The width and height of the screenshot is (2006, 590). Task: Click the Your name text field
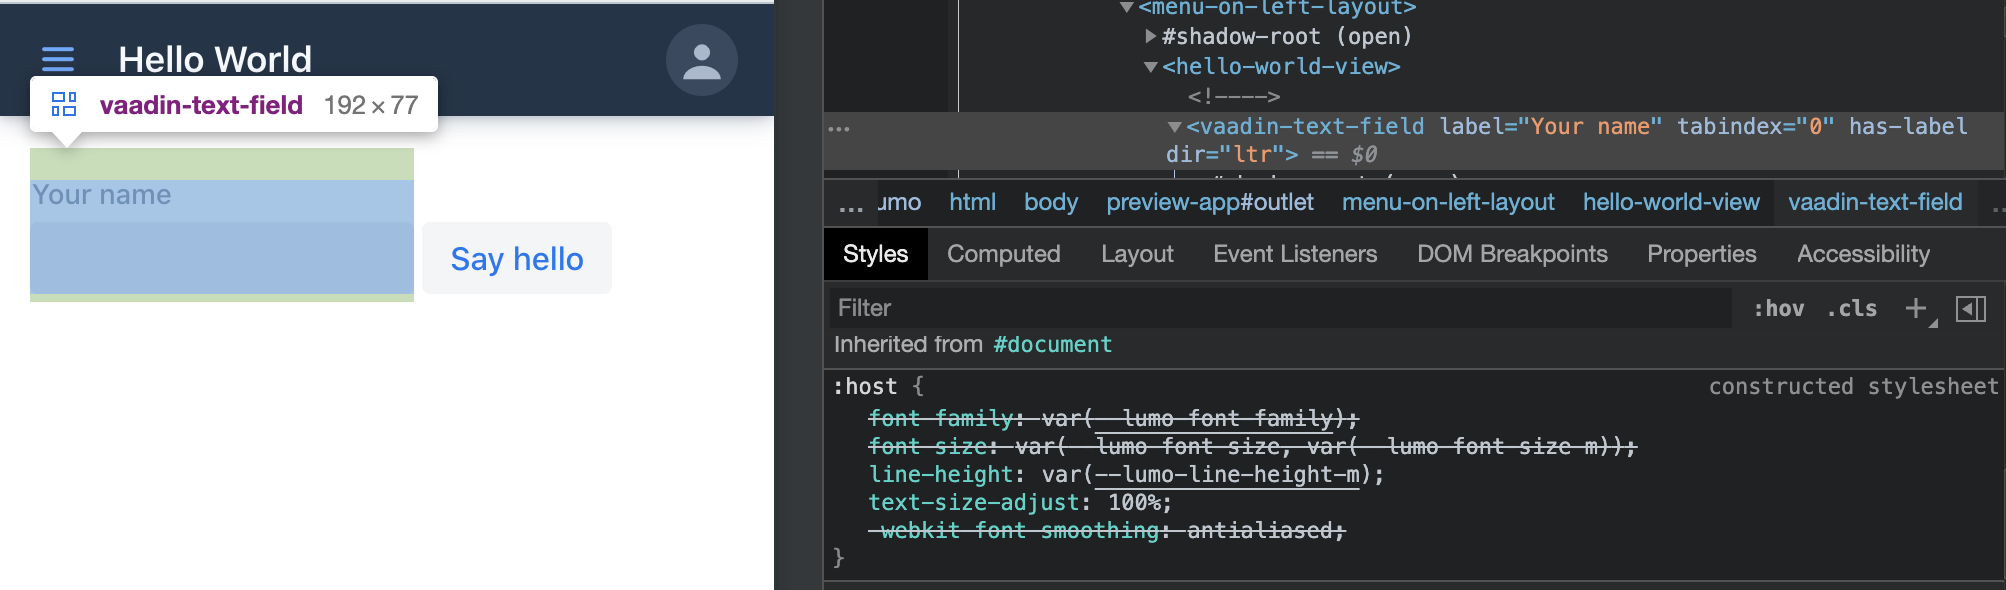(222, 258)
